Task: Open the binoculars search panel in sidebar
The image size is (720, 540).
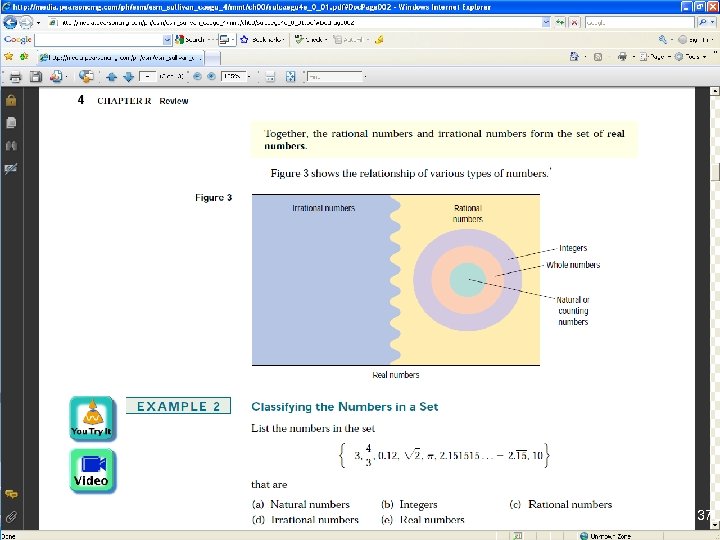Action: pyautogui.click(x=11, y=146)
